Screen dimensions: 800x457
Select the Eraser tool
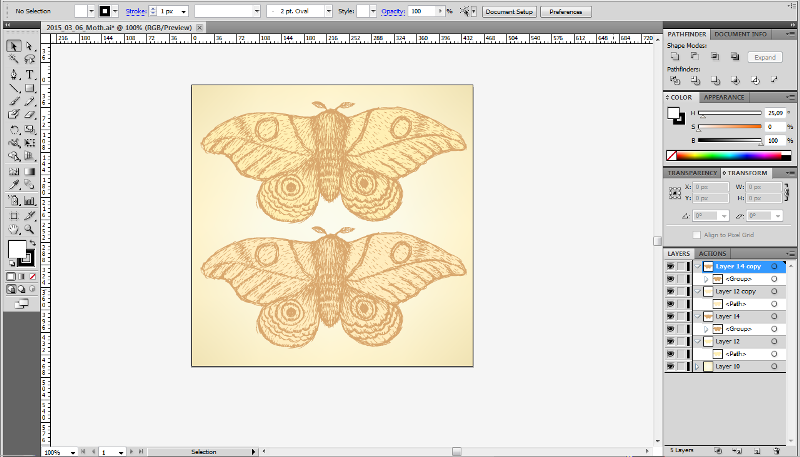point(30,115)
